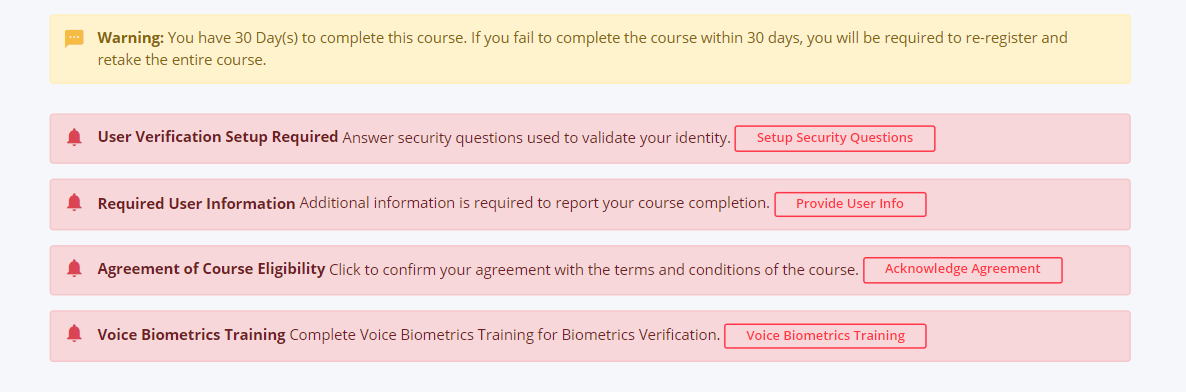The height and width of the screenshot is (392, 1186).
Task: Select the Provide User Info button
Action: click(850, 204)
